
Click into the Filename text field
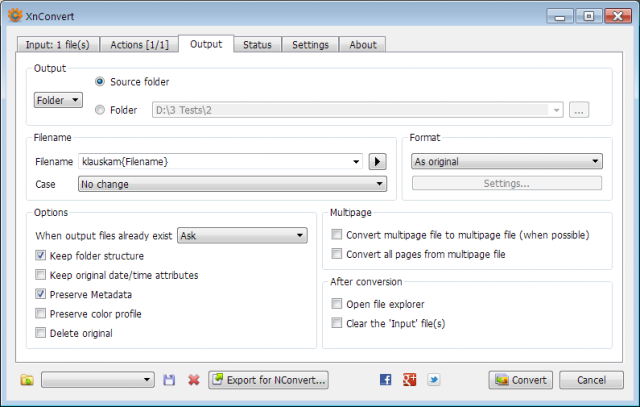tap(220, 162)
